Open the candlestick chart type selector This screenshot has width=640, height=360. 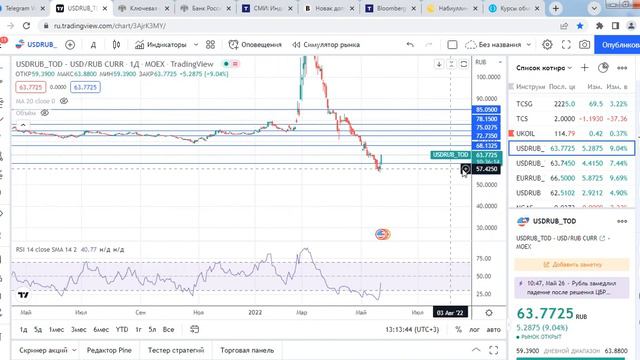116,44
